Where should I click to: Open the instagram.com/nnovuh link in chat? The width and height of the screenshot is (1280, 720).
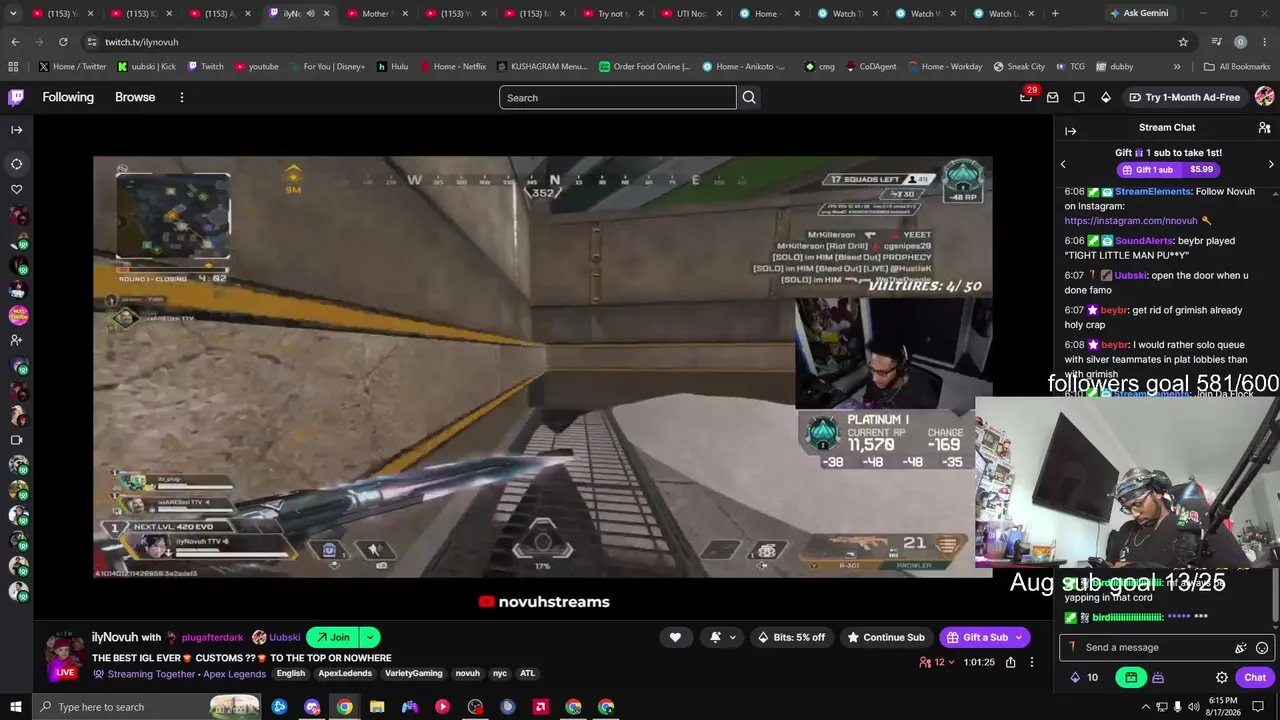[x=1131, y=220]
